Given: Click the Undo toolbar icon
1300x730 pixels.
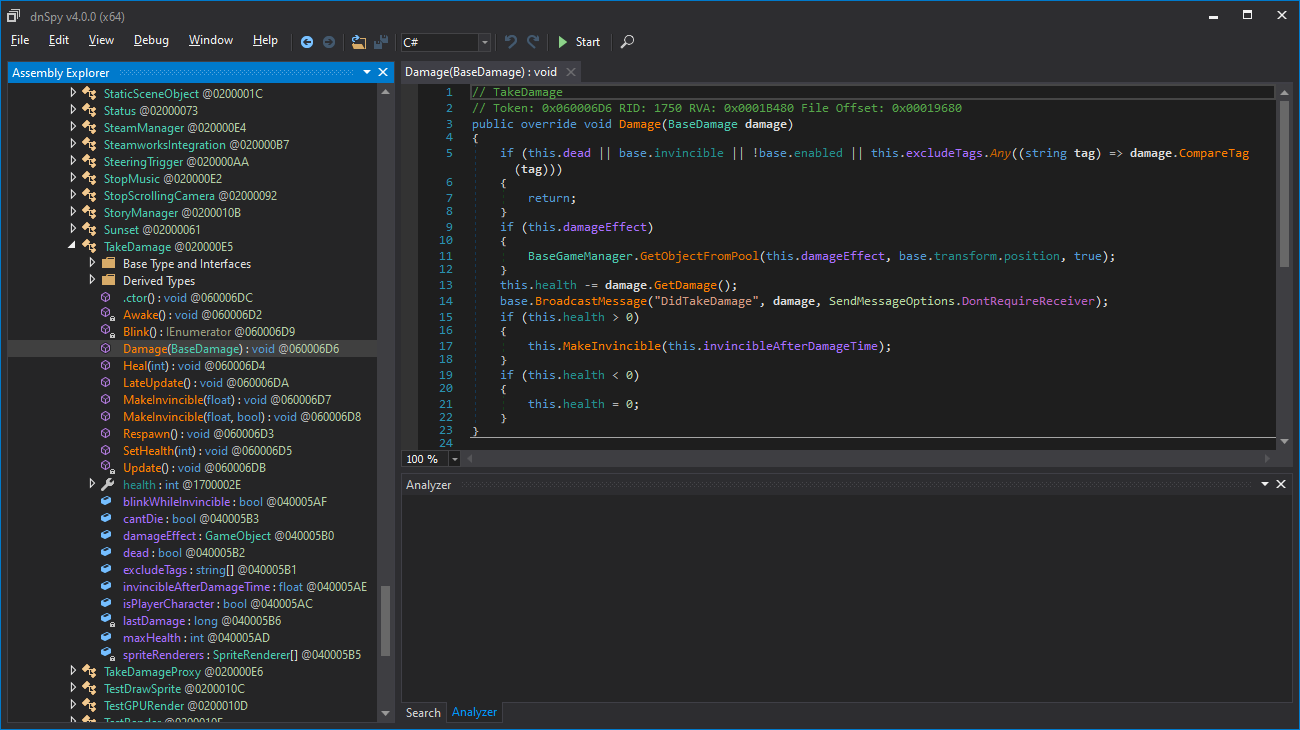Looking at the screenshot, I should pos(511,42).
